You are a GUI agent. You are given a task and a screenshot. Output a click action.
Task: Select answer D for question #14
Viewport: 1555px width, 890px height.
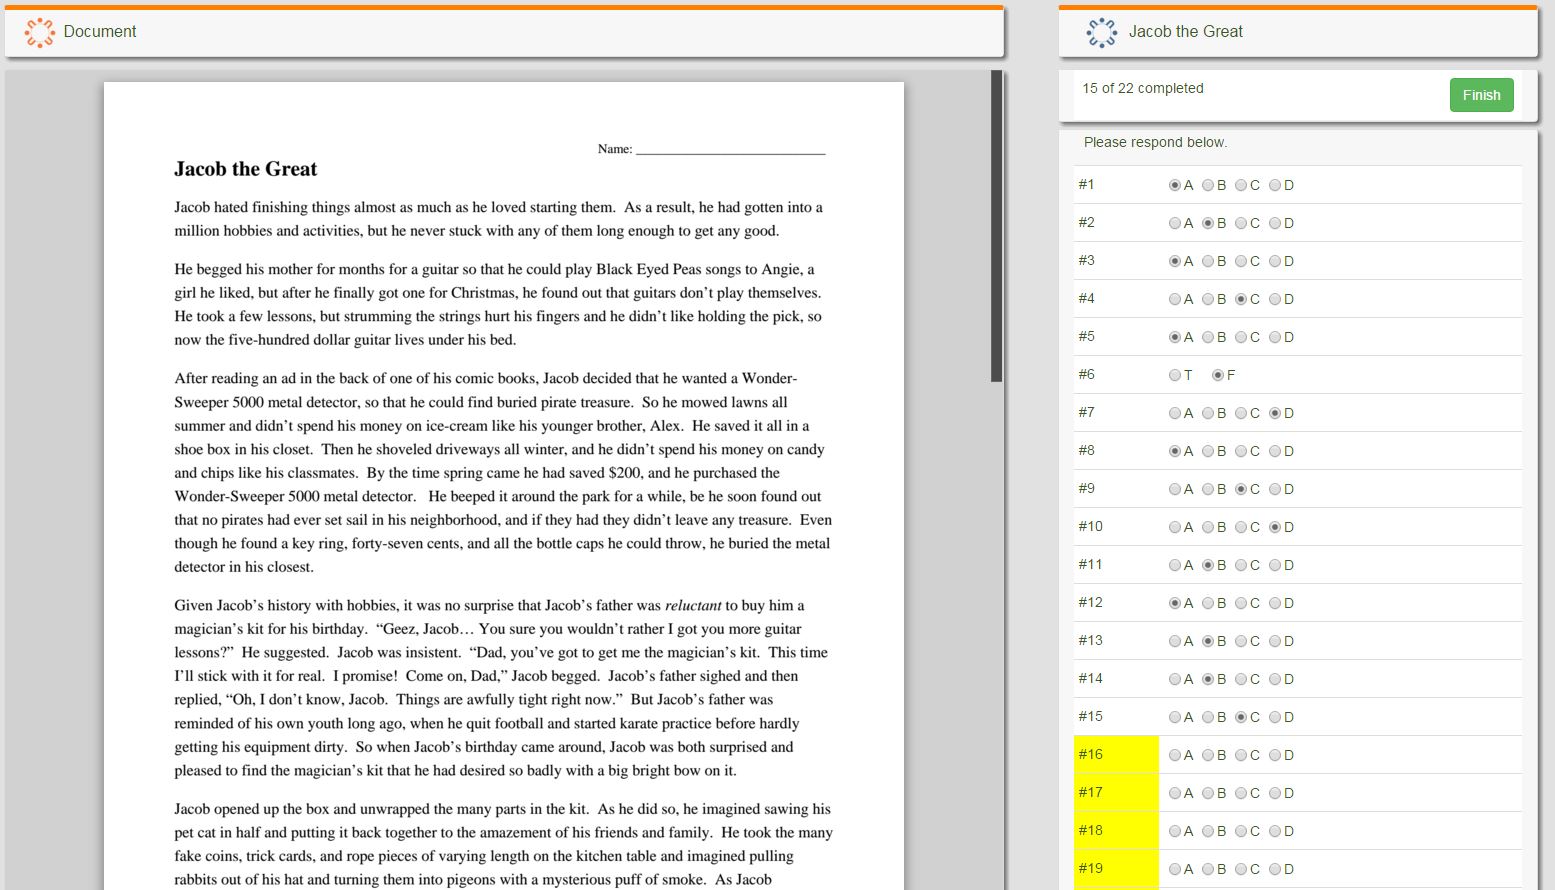click(1275, 679)
